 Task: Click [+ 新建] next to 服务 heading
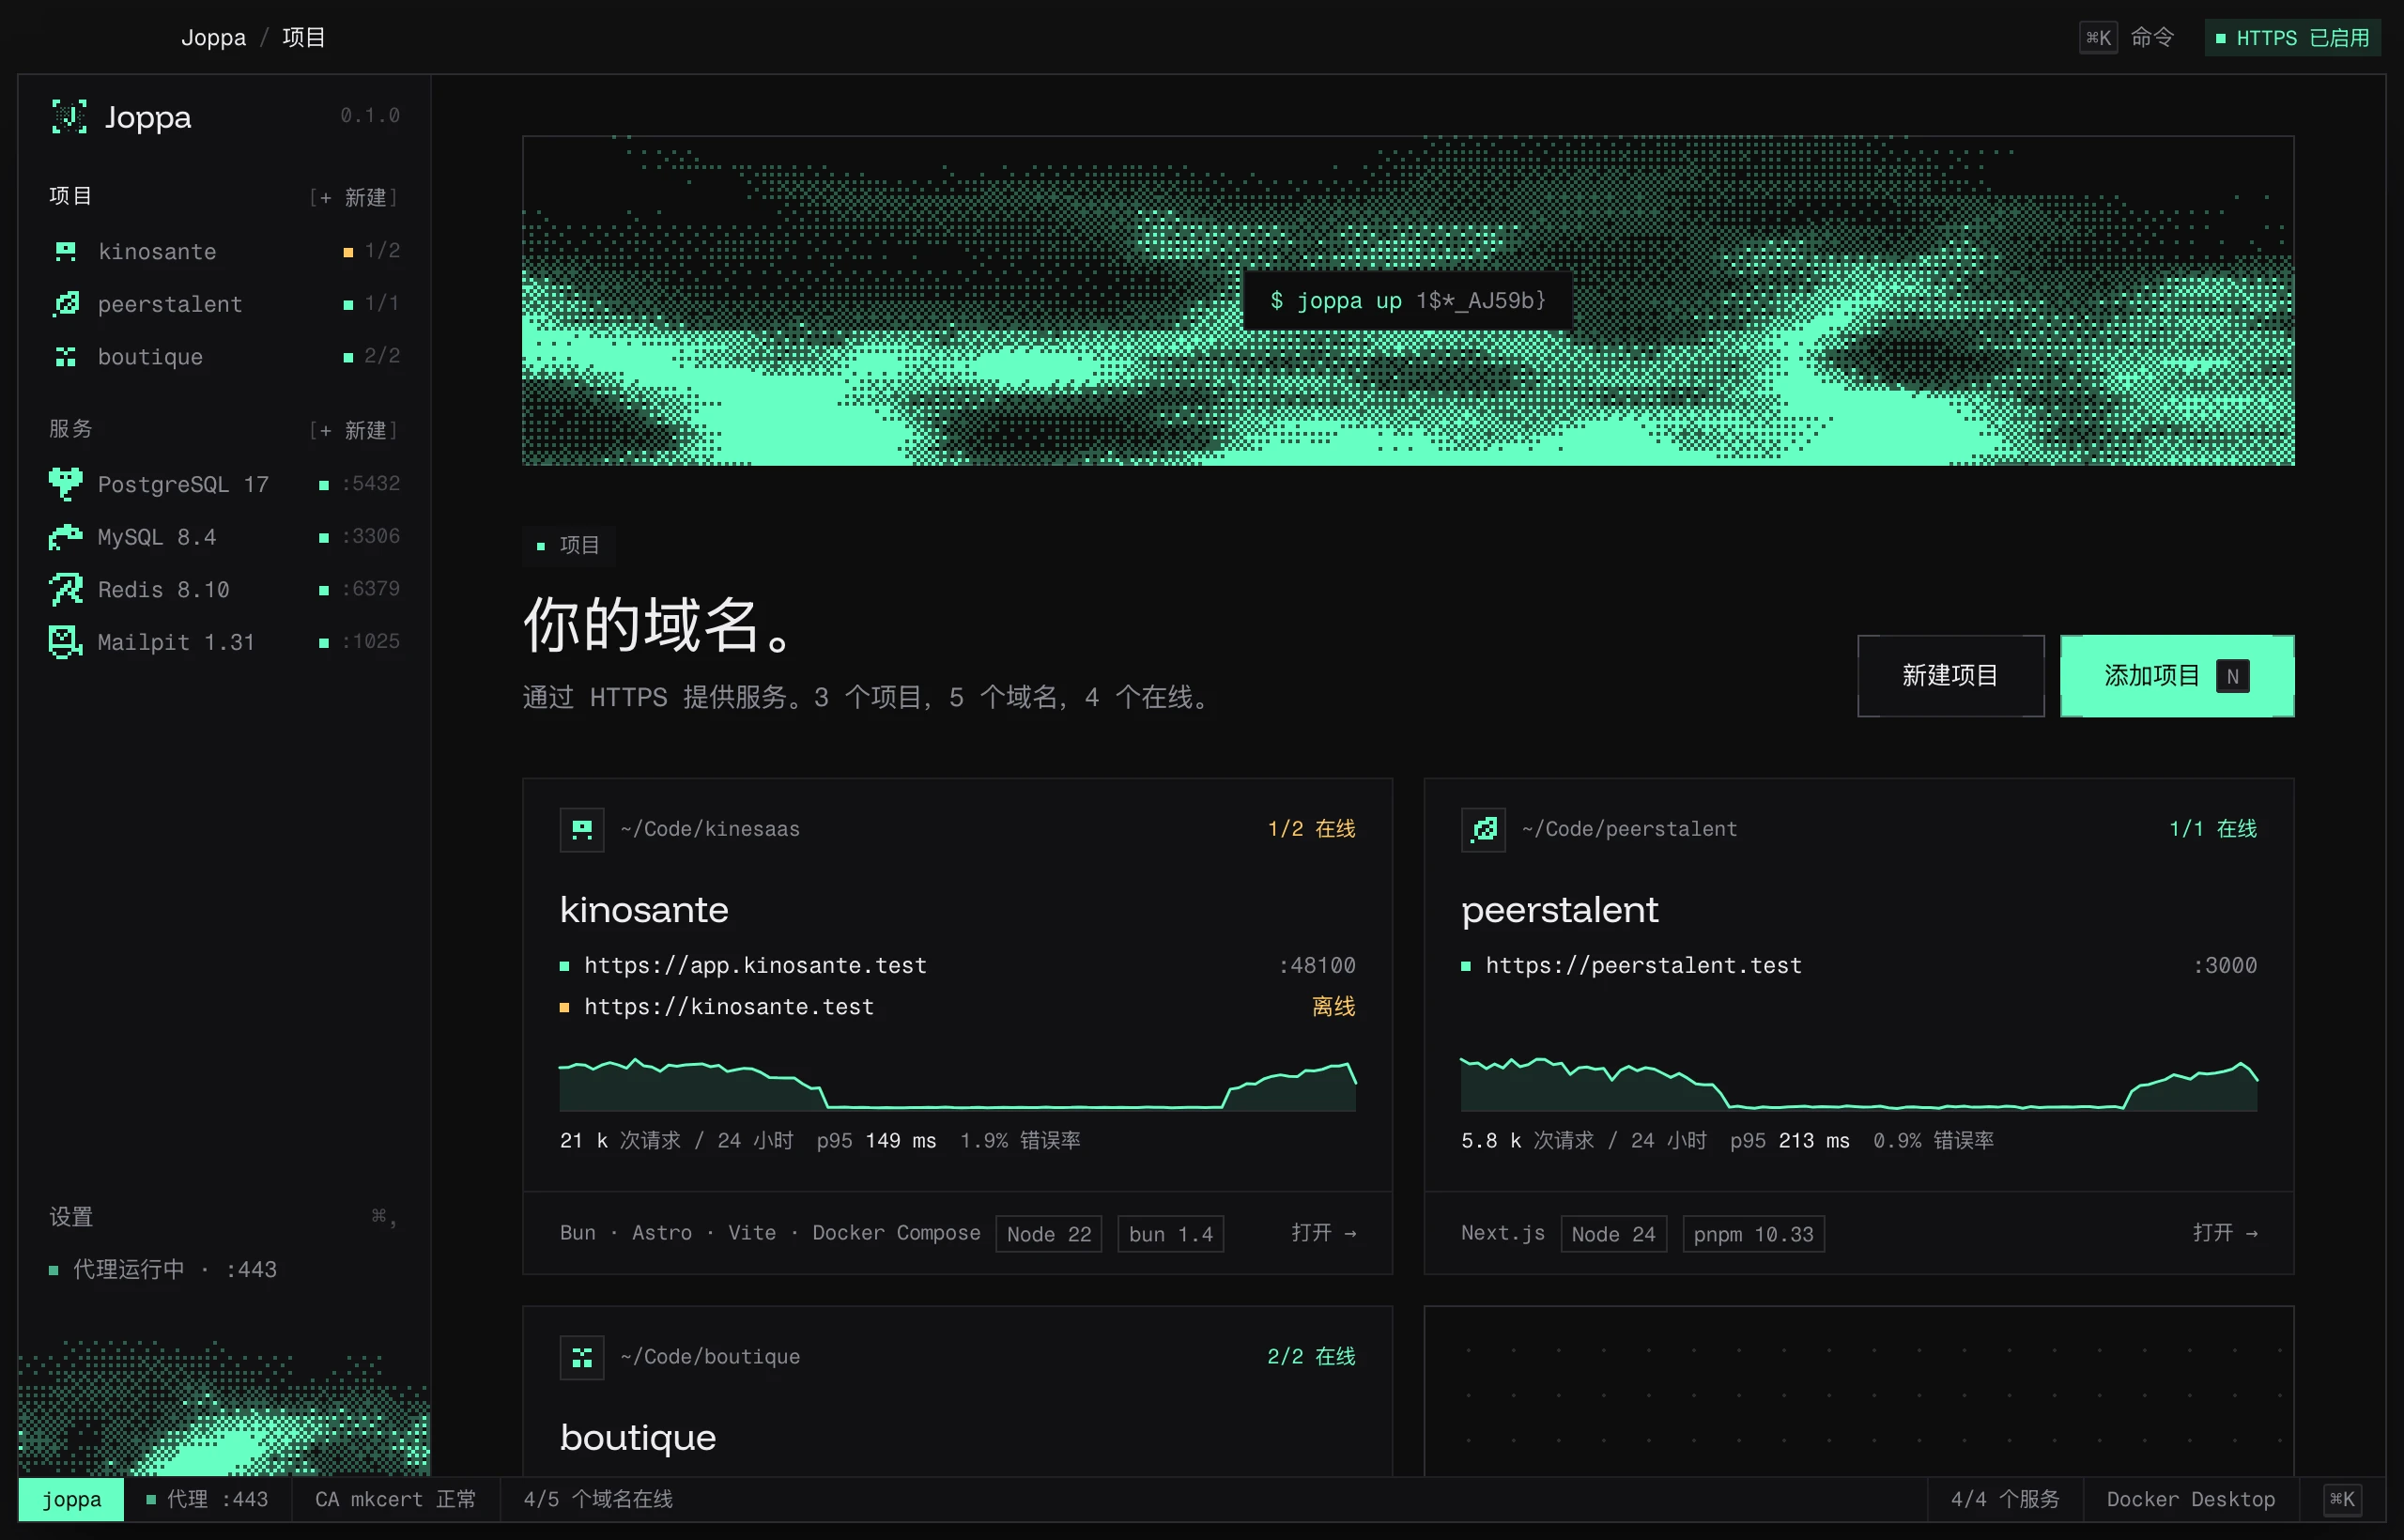tap(353, 430)
